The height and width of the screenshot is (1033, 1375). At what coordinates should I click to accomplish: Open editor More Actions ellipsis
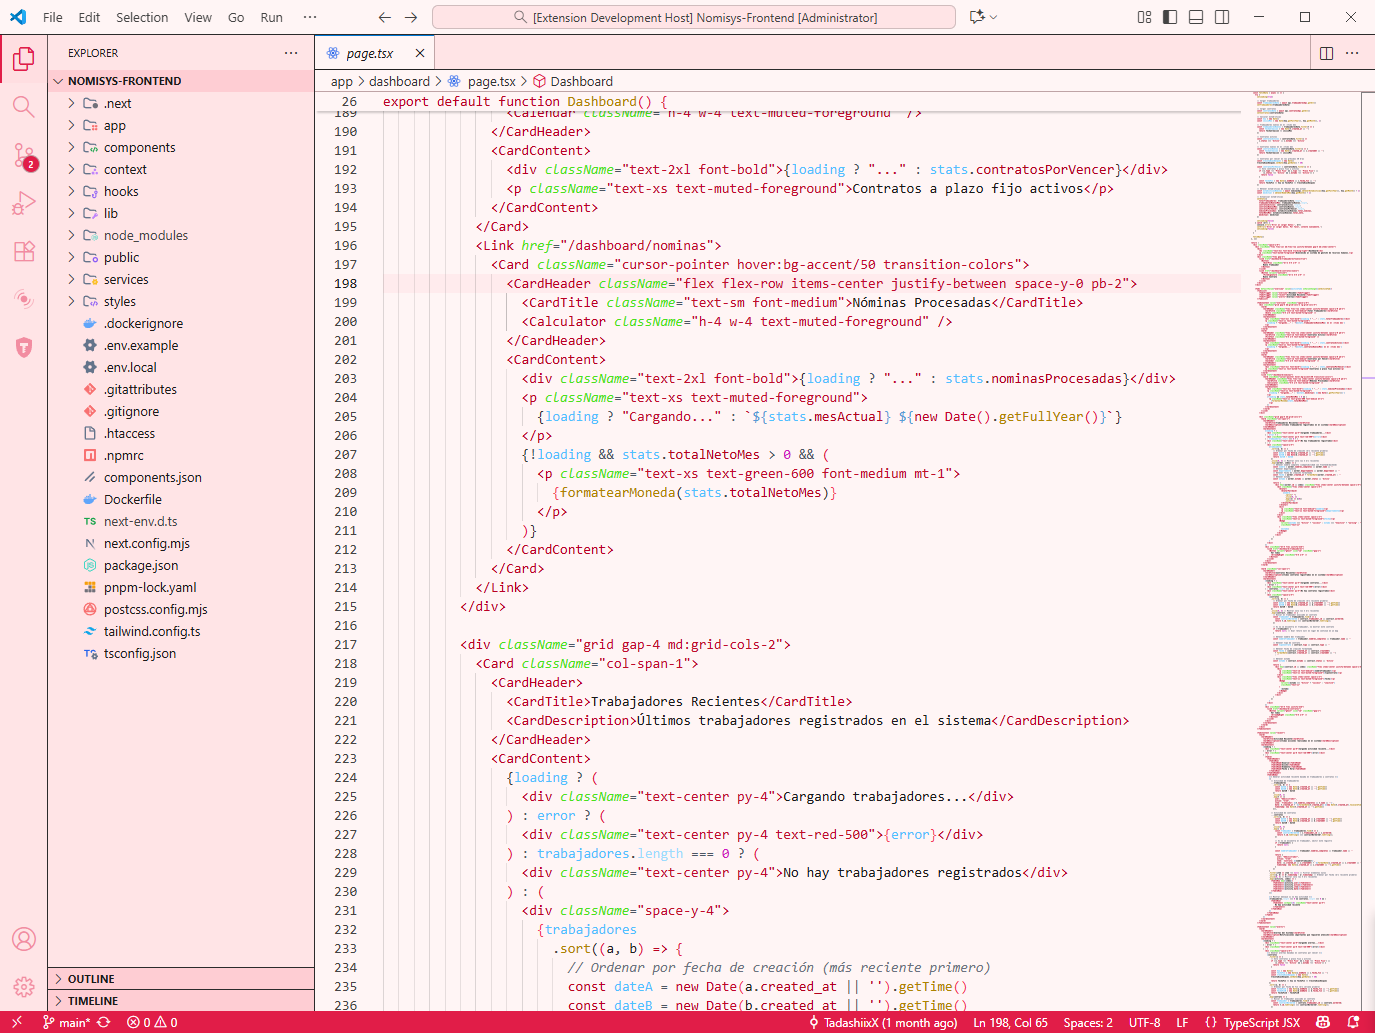pos(1353,53)
